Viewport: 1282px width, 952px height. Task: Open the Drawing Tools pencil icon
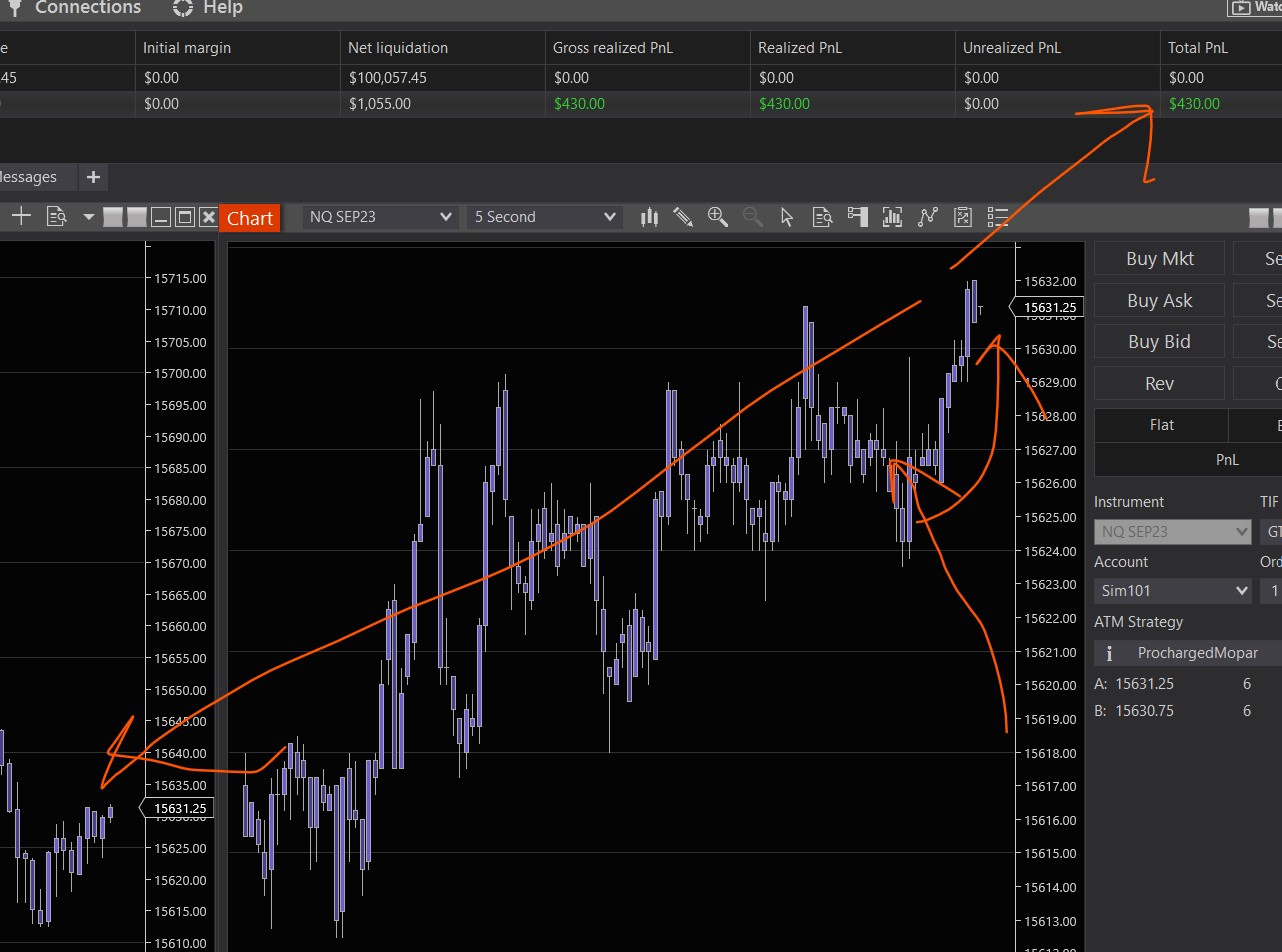(x=683, y=217)
